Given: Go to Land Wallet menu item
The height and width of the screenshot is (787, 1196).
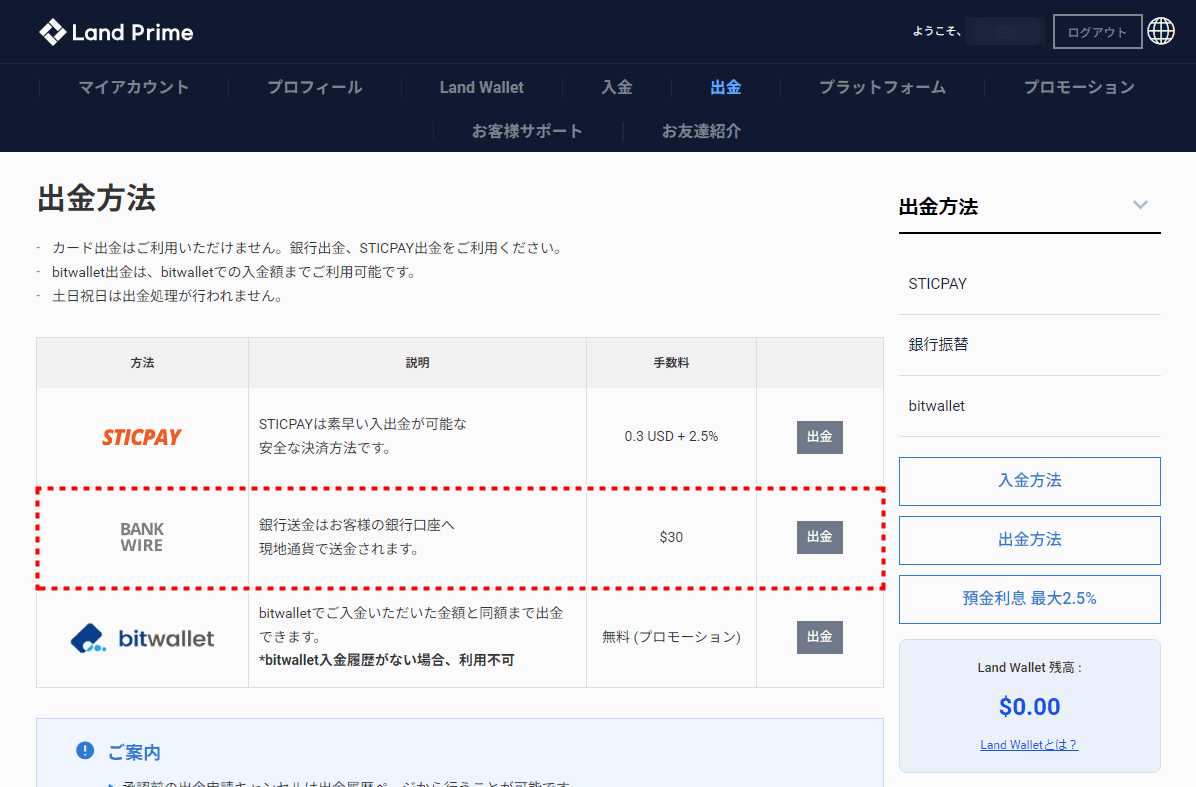Looking at the screenshot, I should pos(481,88).
